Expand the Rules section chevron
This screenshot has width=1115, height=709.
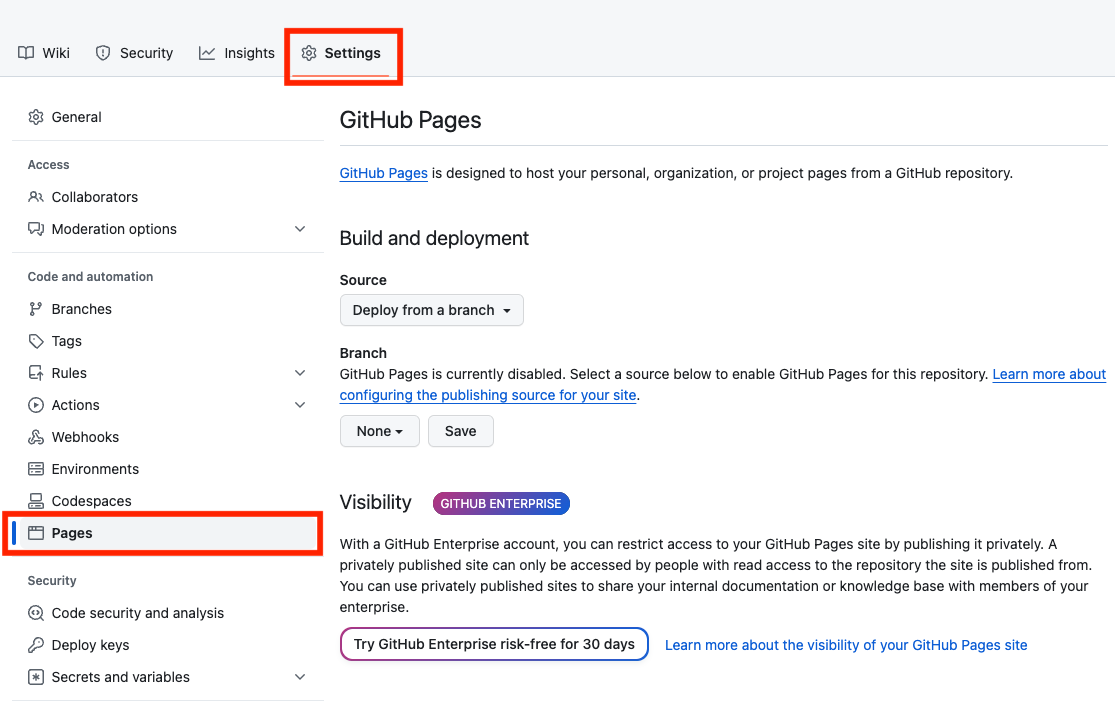tap(300, 373)
